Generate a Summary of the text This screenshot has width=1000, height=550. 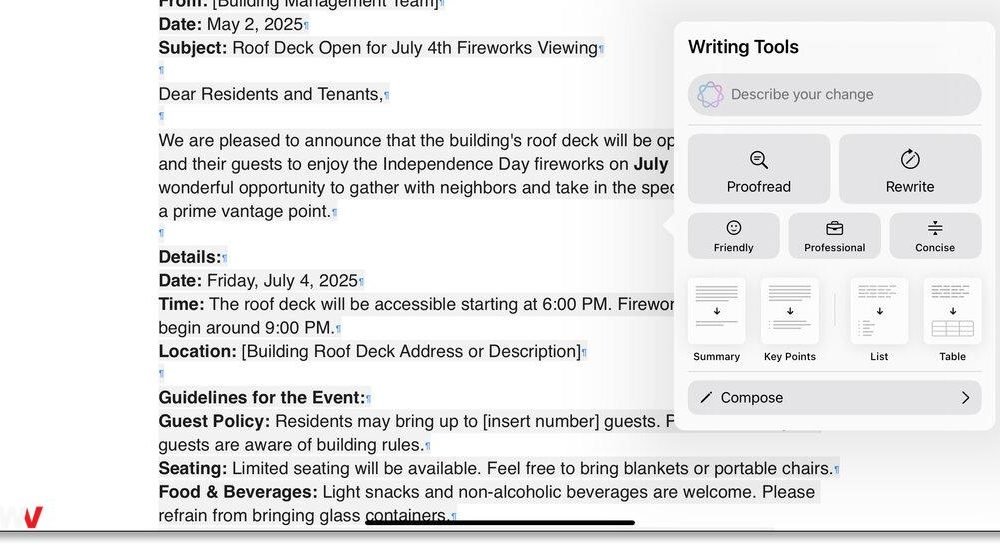coord(716,321)
